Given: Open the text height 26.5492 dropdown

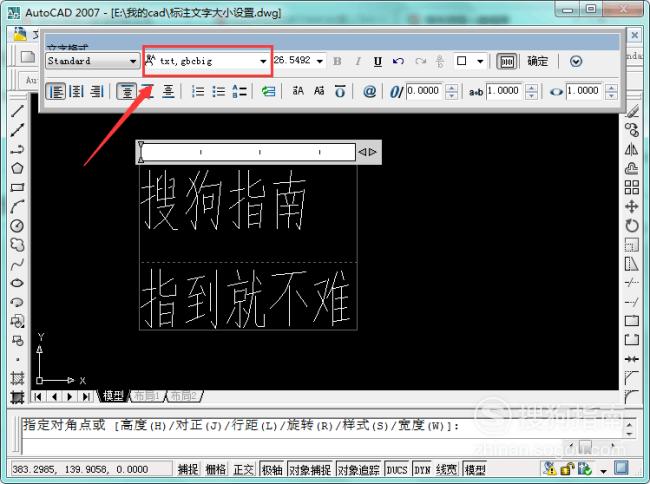Looking at the screenshot, I should (x=320, y=61).
